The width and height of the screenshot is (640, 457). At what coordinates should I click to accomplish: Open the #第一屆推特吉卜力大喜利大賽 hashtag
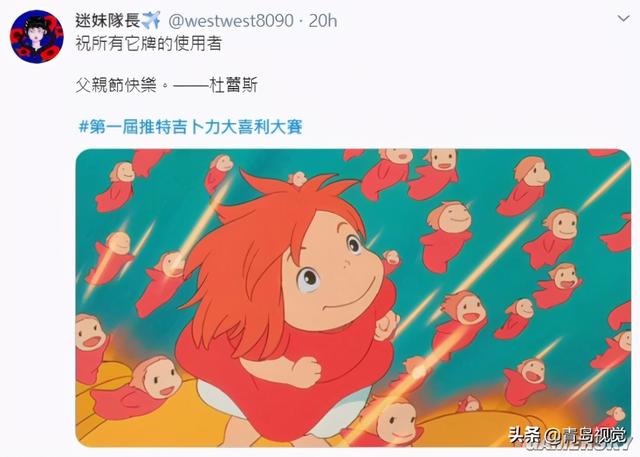191,127
